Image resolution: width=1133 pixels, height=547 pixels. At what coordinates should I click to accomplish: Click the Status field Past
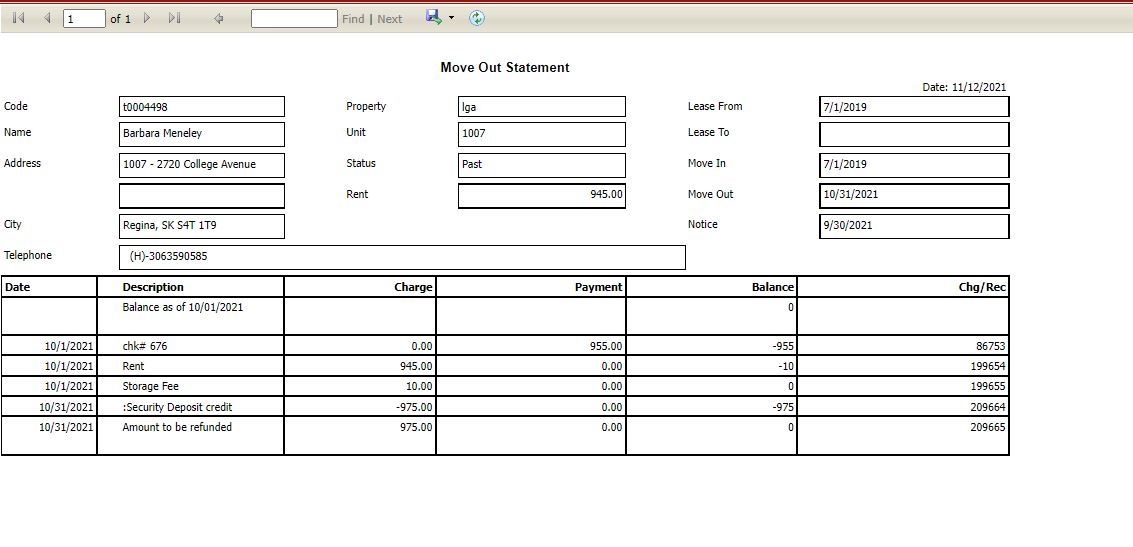(541, 165)
